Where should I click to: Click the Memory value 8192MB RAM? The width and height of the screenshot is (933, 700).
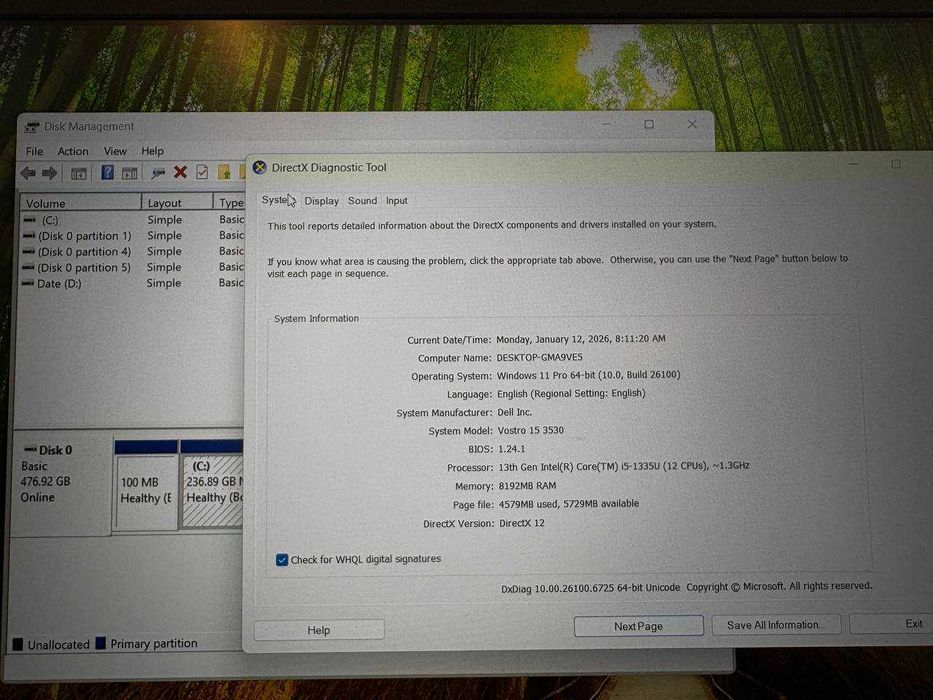pyautogui.click(x=527, y=486)
